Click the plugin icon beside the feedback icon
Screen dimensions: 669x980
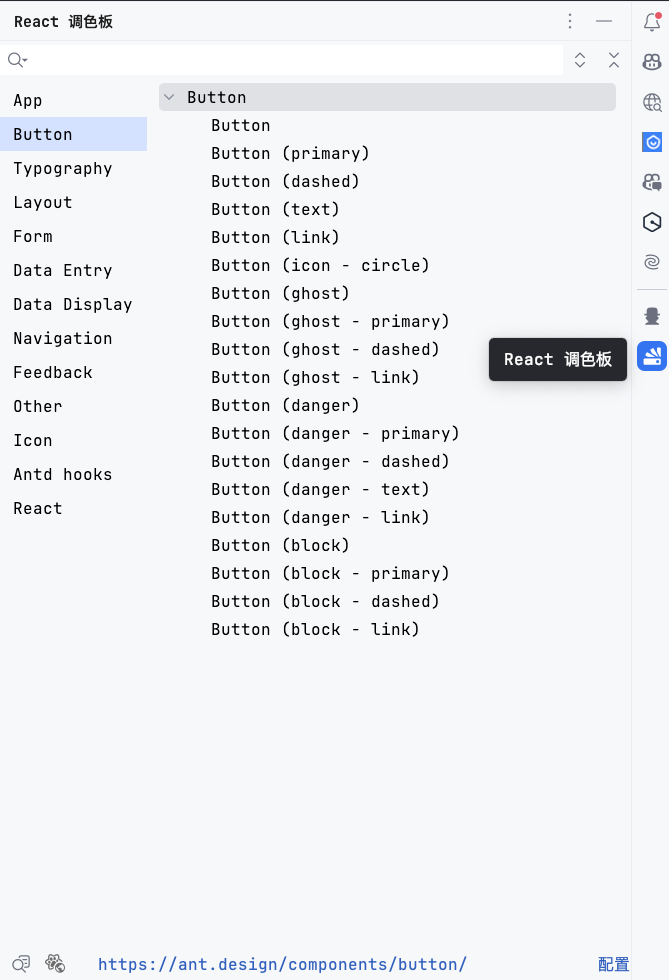tap(56, 963)
